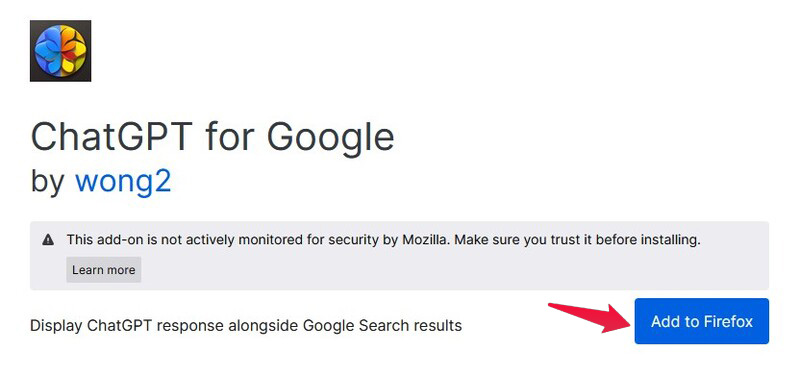Click "This add-on" starting the warning notice
The height and width of the screenshot is (376, 800).
point(99,239)
